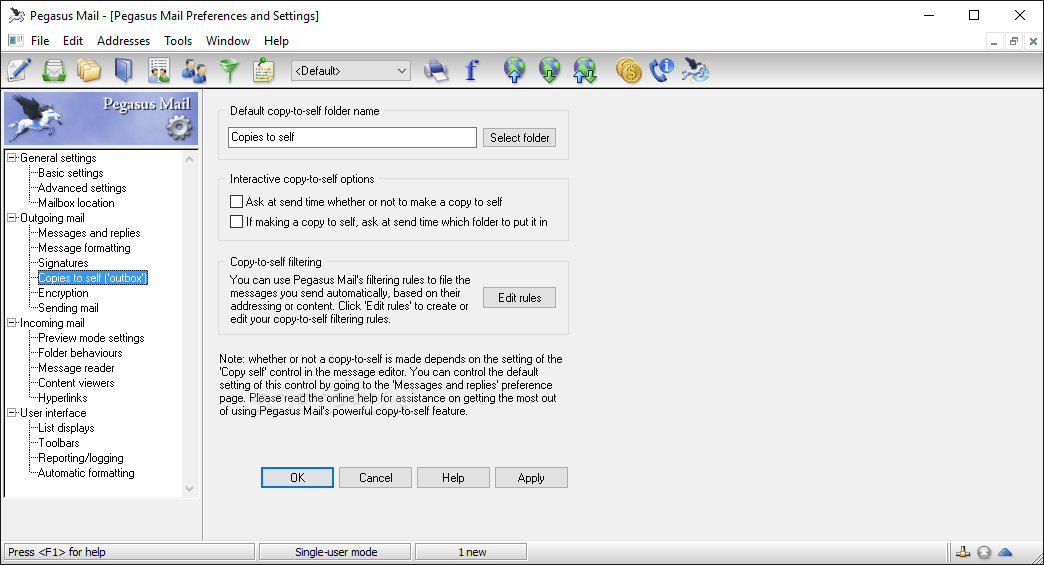The width and height of the screenshot is (1044, 565).
Task: Click the Apply button
Action: [531, 478]
